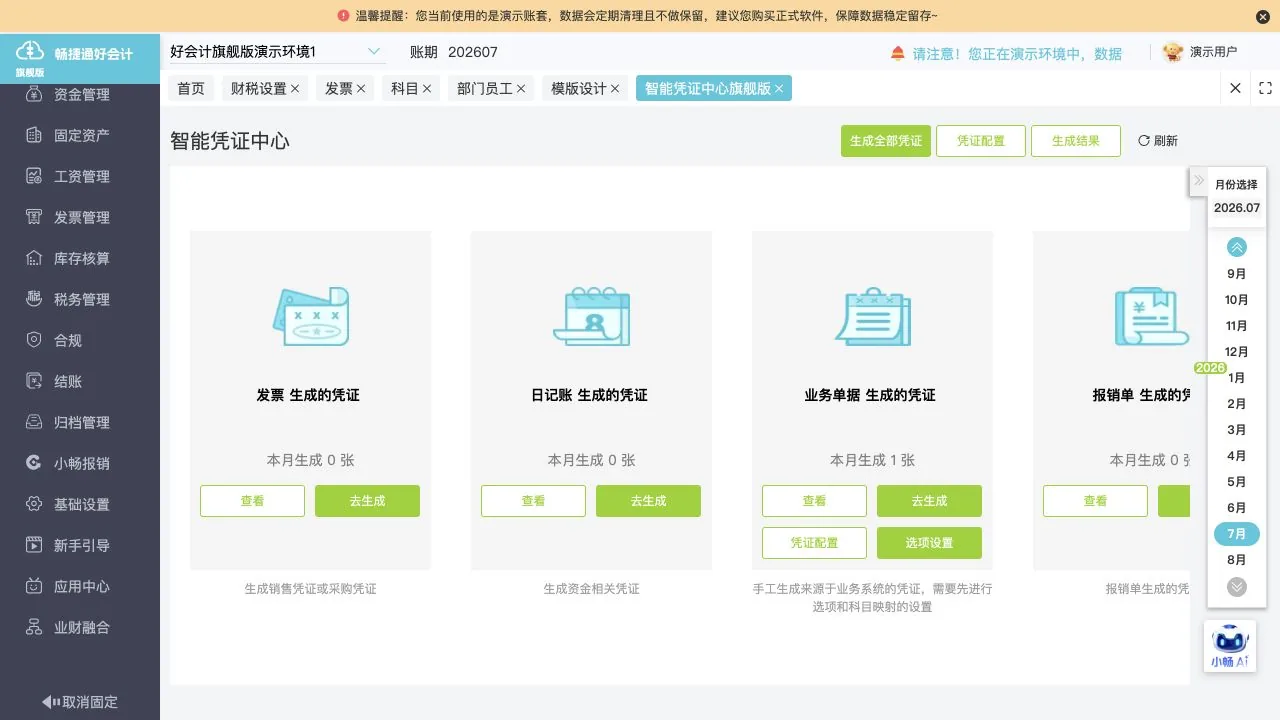Open 合规 shield icon in sidebar
This screenshot has width=1280, height=720.
[x=33, y=340]
